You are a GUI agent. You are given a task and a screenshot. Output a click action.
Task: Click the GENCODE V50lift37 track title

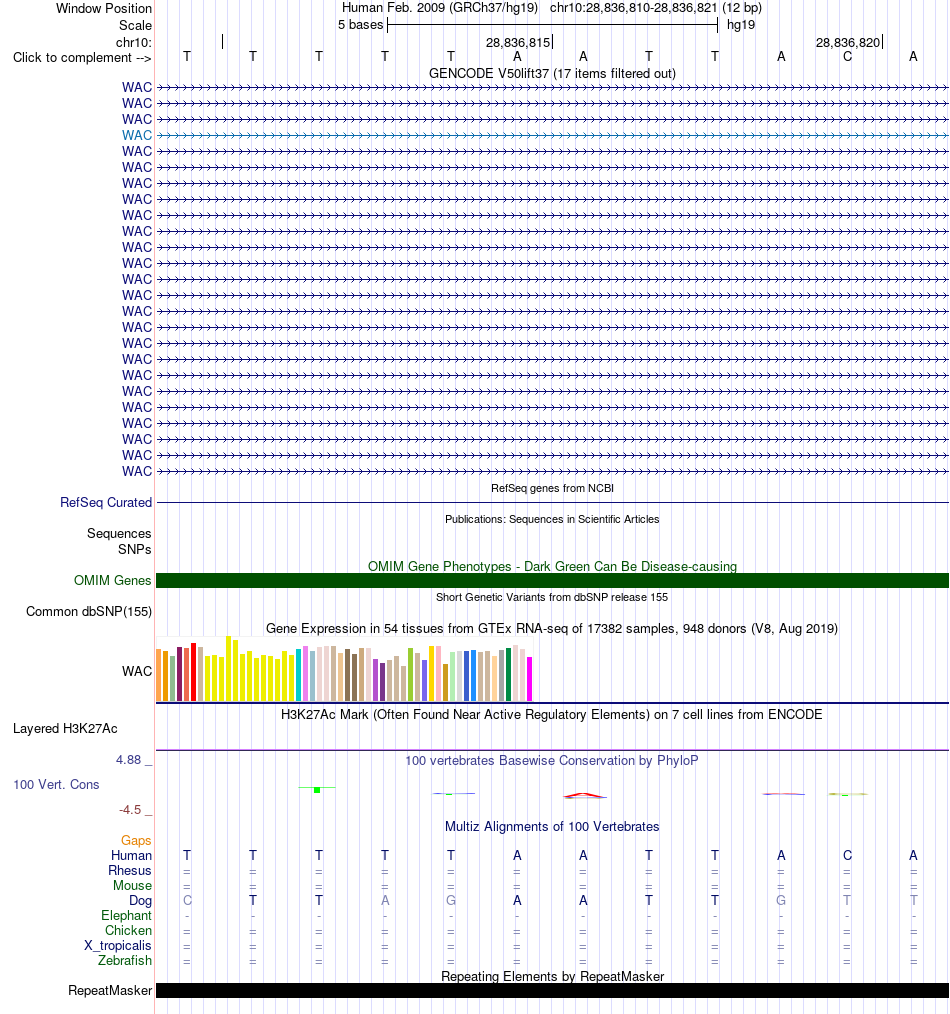[552, 74]
